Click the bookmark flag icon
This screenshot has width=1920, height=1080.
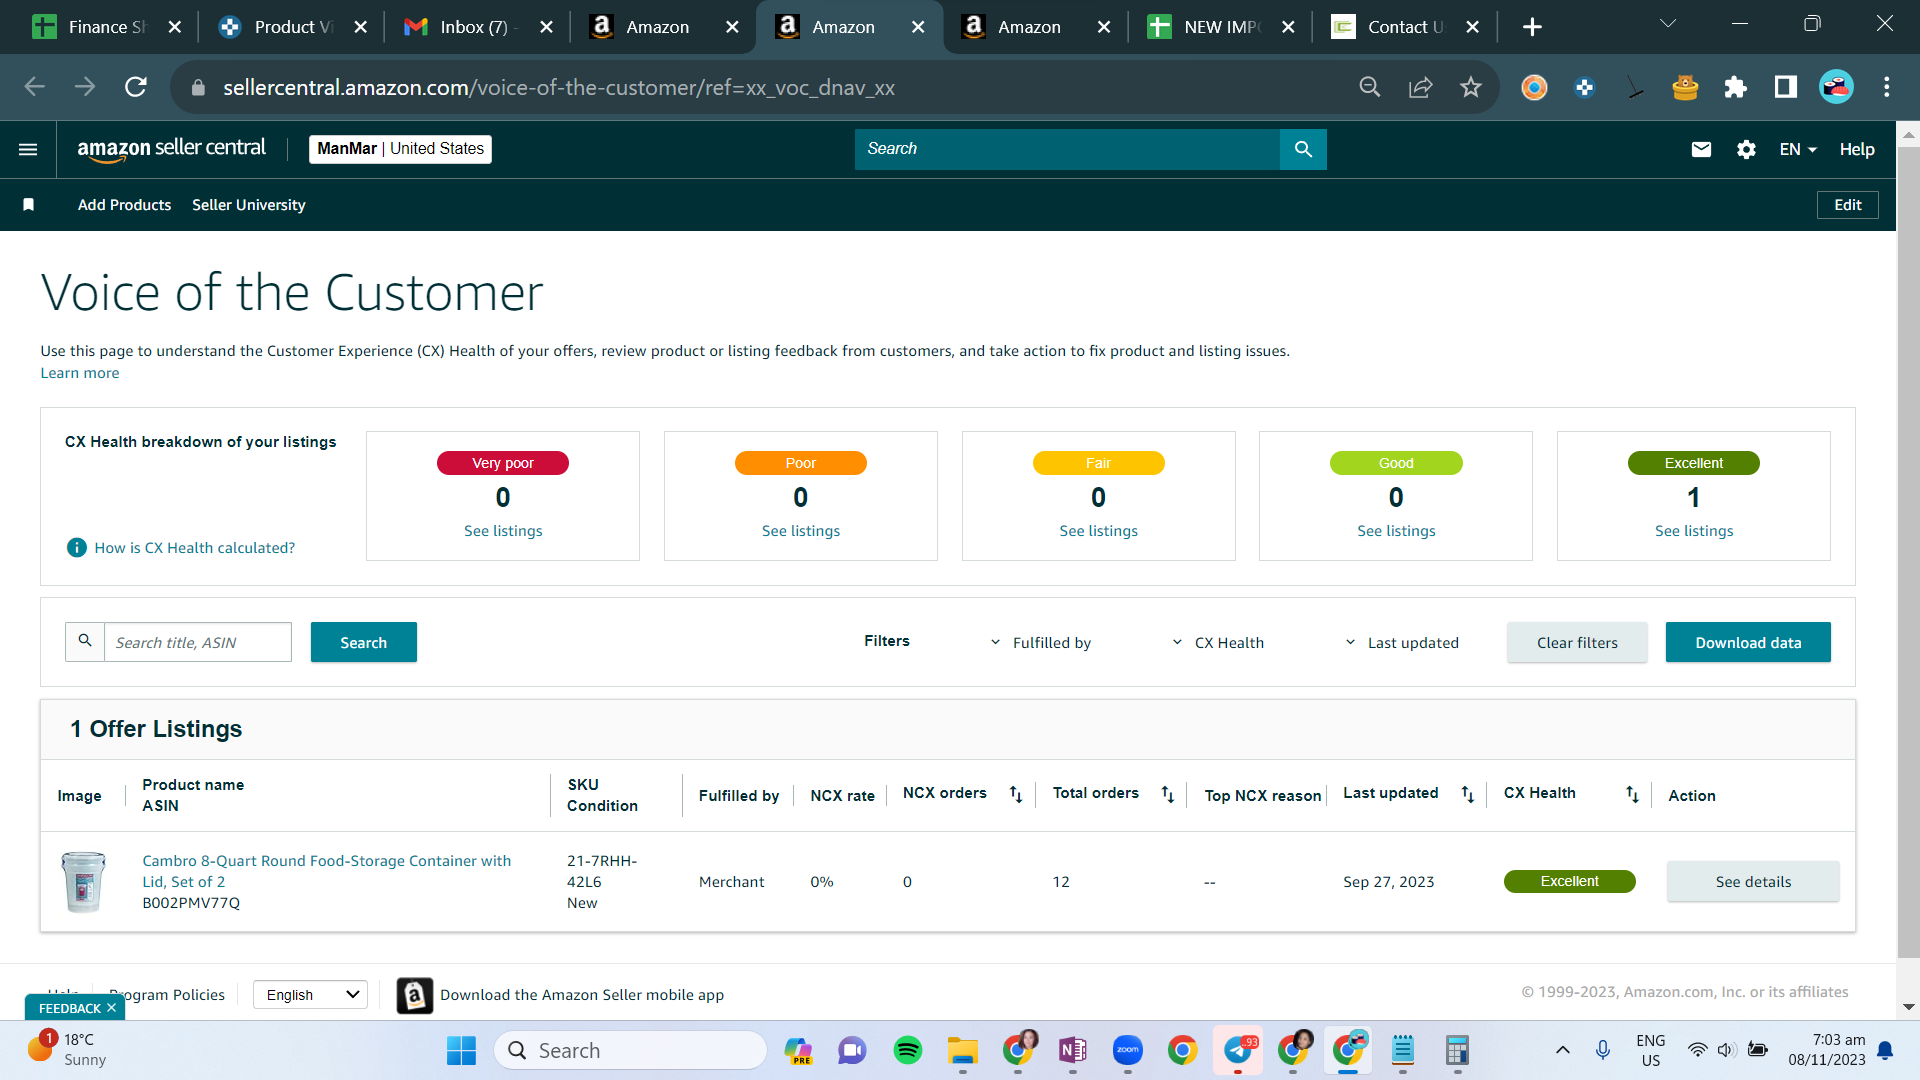click(29, 205)
